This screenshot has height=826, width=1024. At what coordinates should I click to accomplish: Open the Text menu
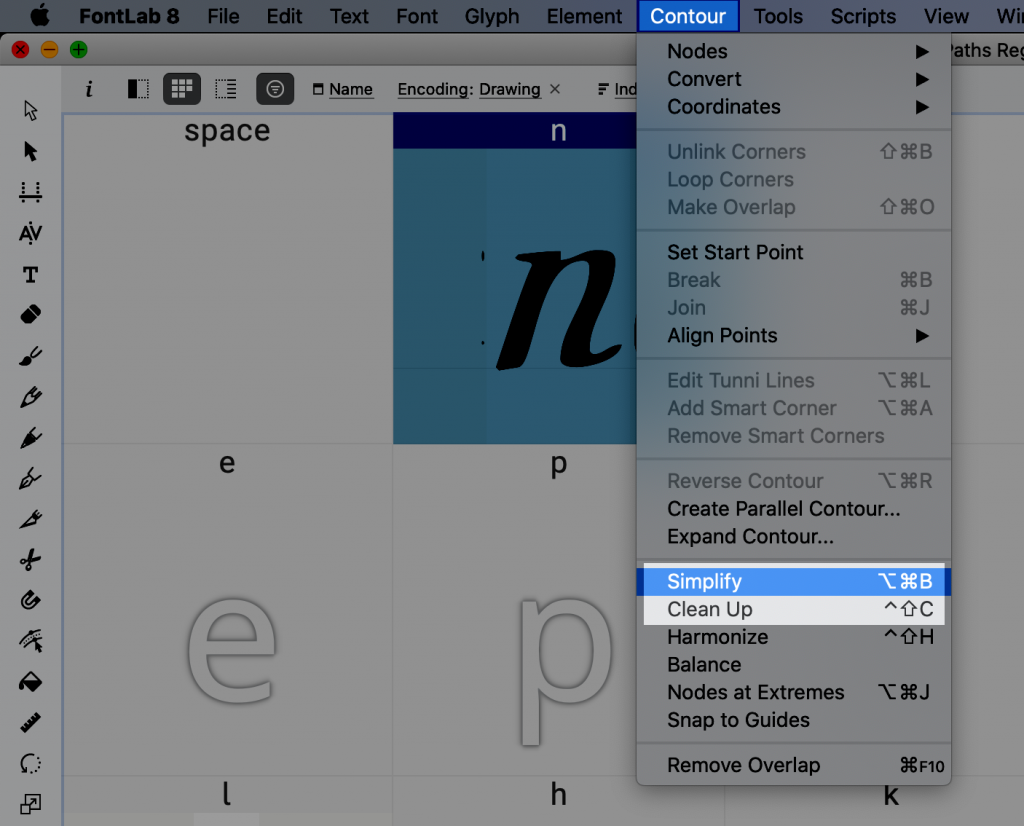[349, 16]
